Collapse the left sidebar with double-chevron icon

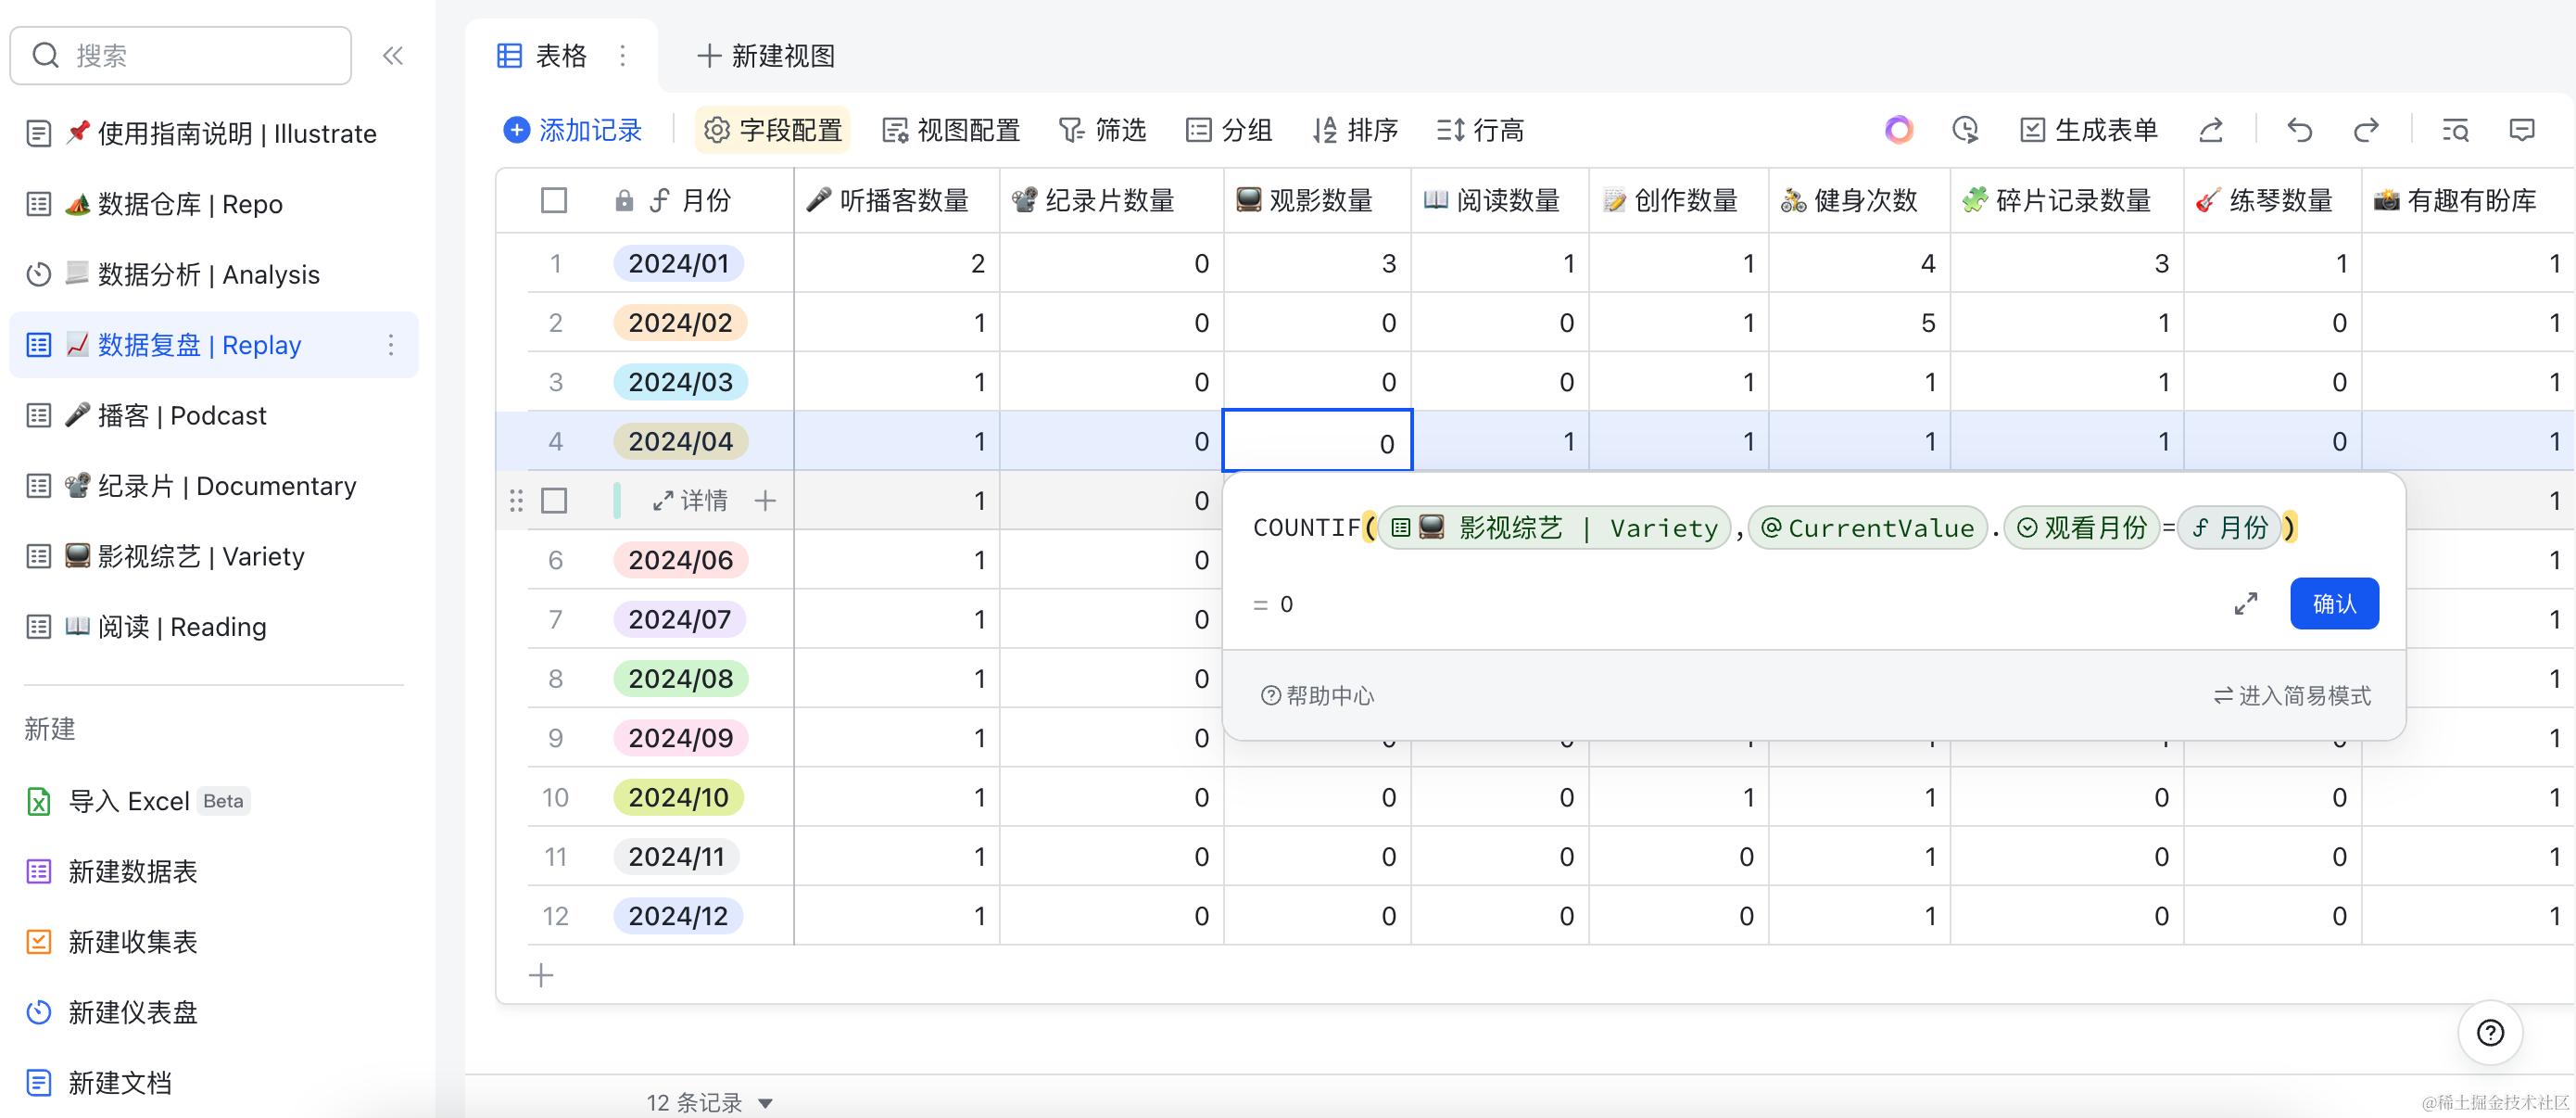click(393, 56)
